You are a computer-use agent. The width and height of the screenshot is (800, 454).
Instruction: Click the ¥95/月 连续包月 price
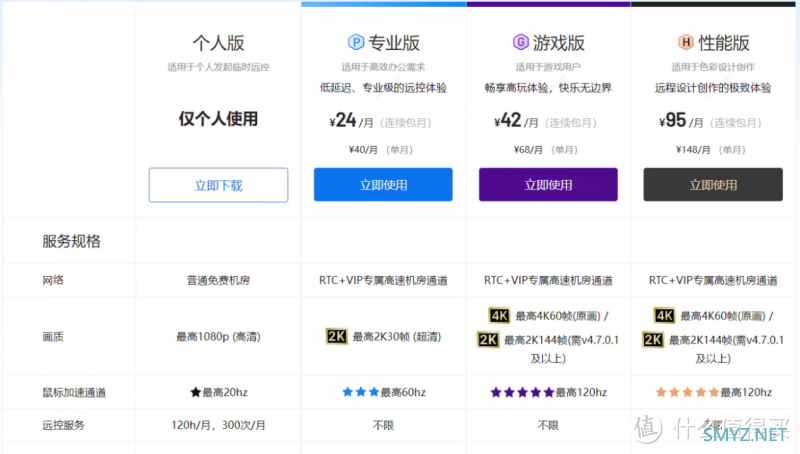tap(710, 121)
